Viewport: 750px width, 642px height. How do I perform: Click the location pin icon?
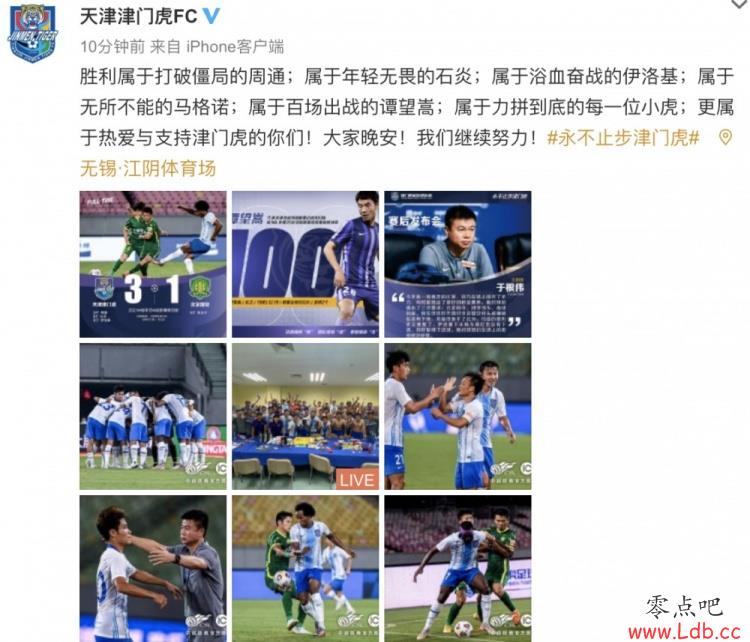tap(725, 137)
